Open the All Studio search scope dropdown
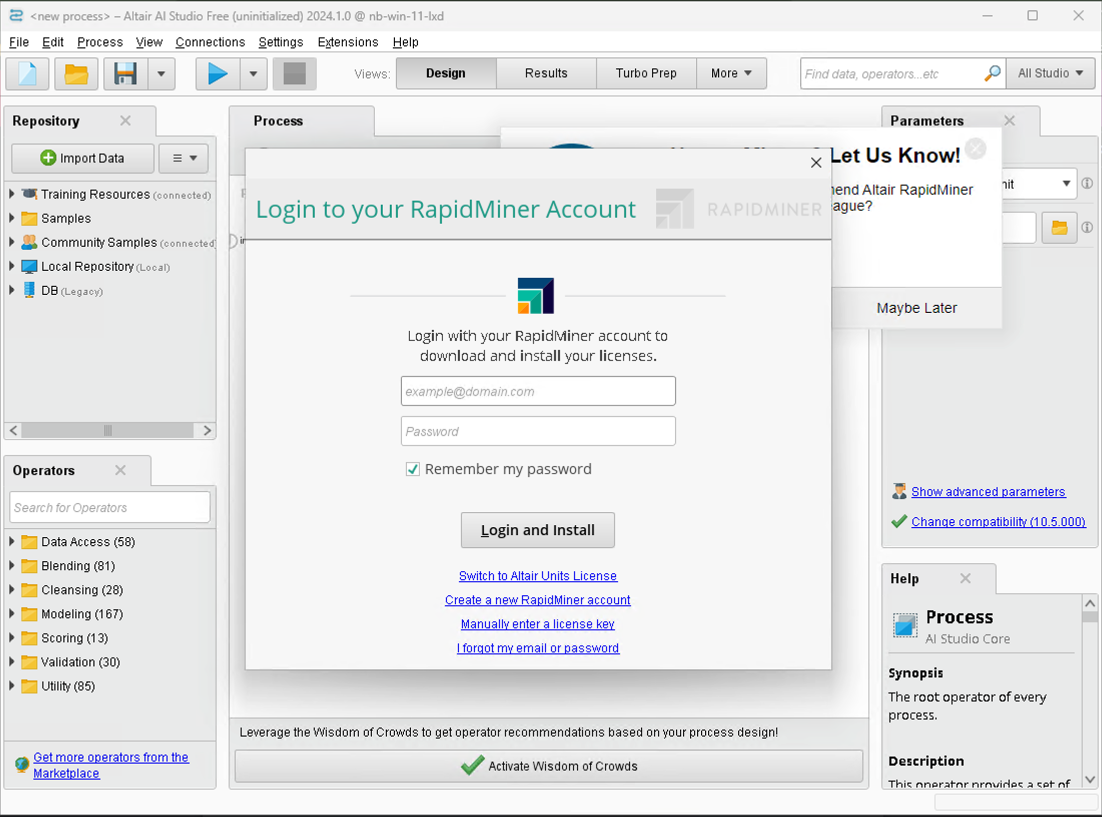This screenshot has height=817, width=1102. point(1050,74)
